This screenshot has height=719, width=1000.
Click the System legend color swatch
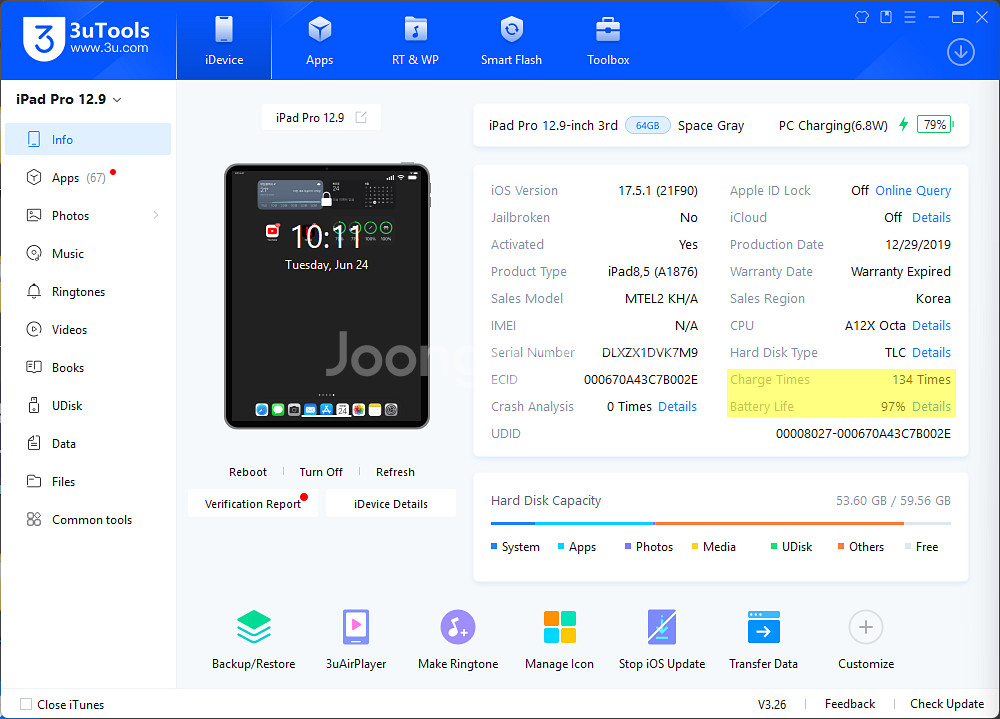[494, 547]
